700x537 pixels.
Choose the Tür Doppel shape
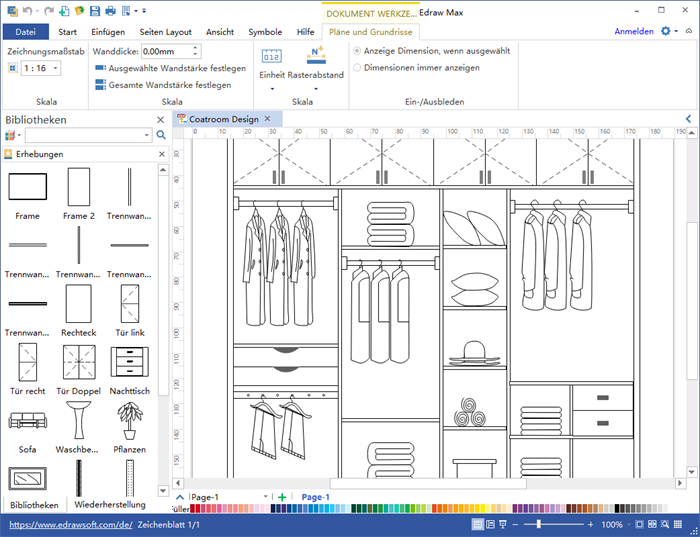coord(78,362)
